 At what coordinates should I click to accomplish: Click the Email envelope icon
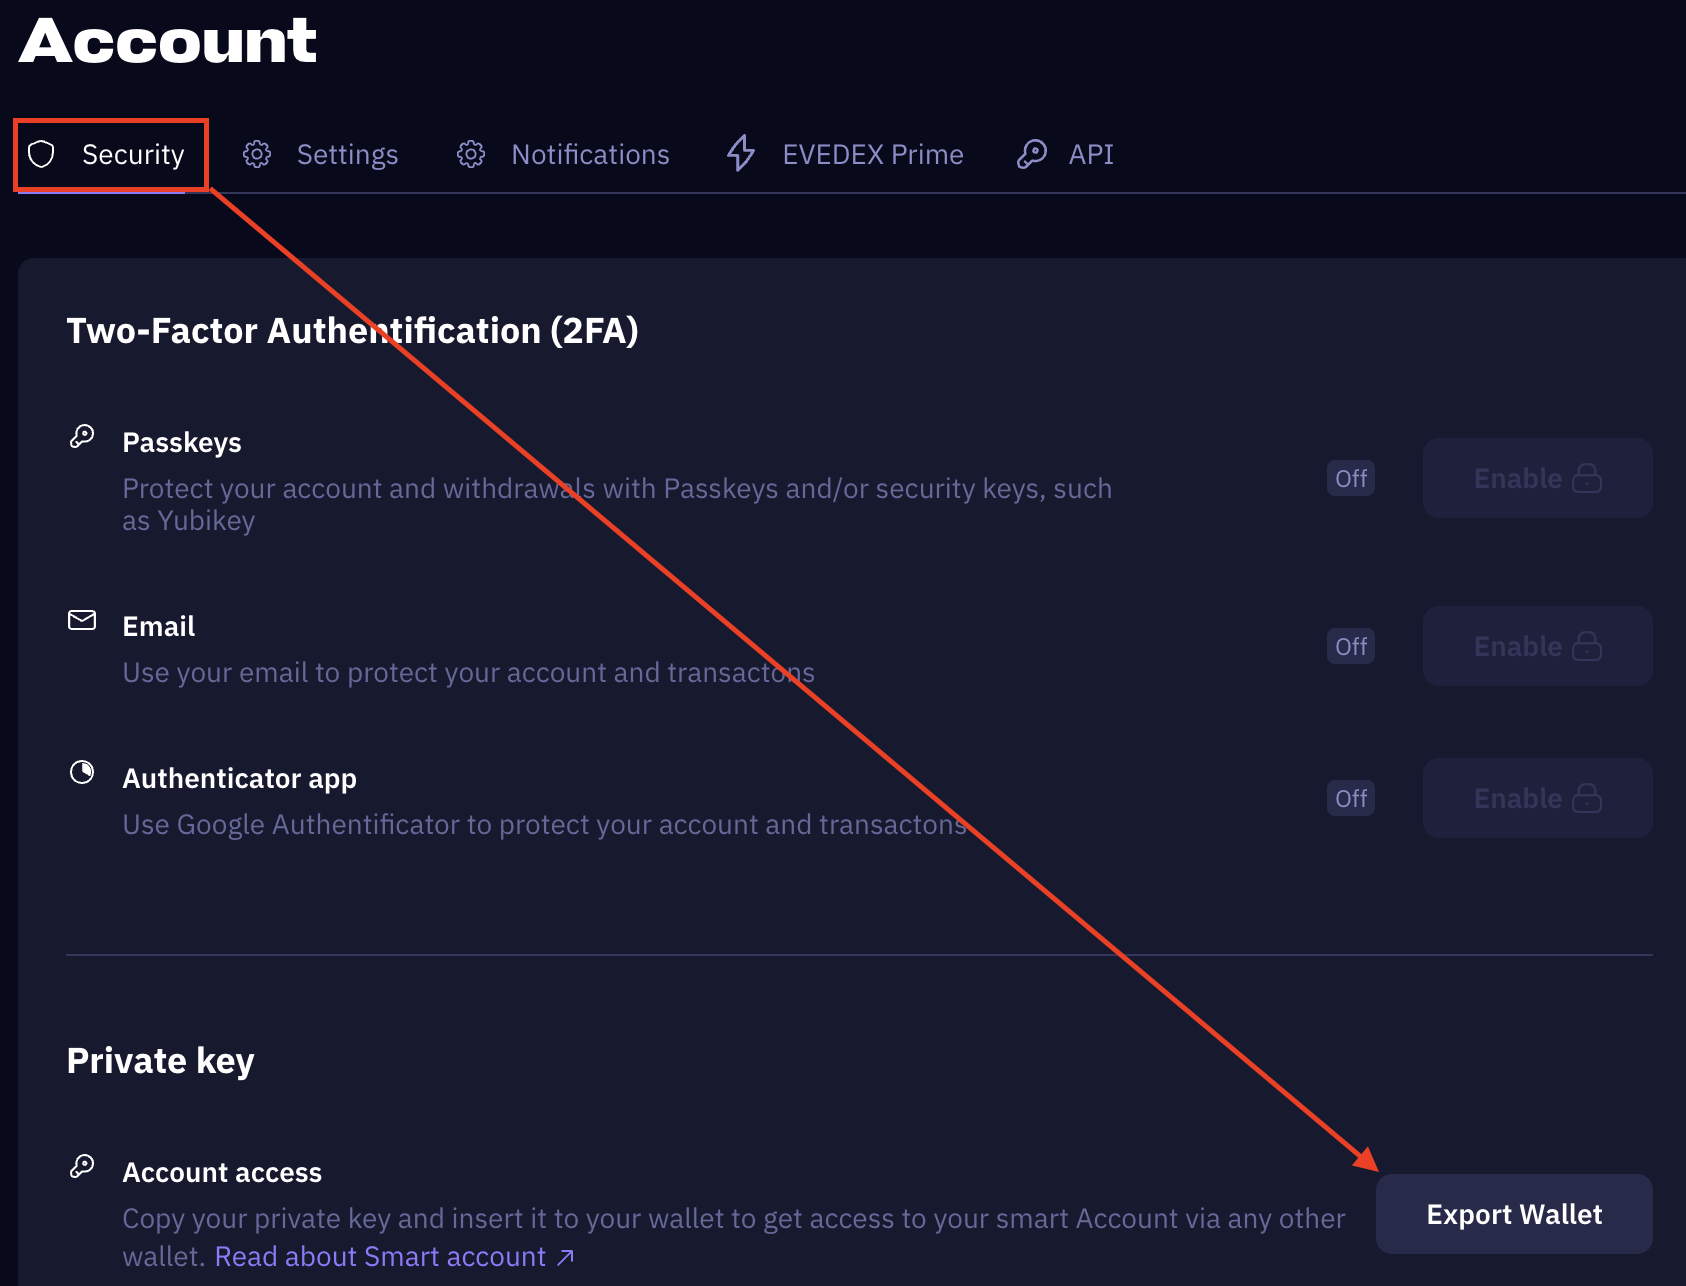(x=82, y=620)
